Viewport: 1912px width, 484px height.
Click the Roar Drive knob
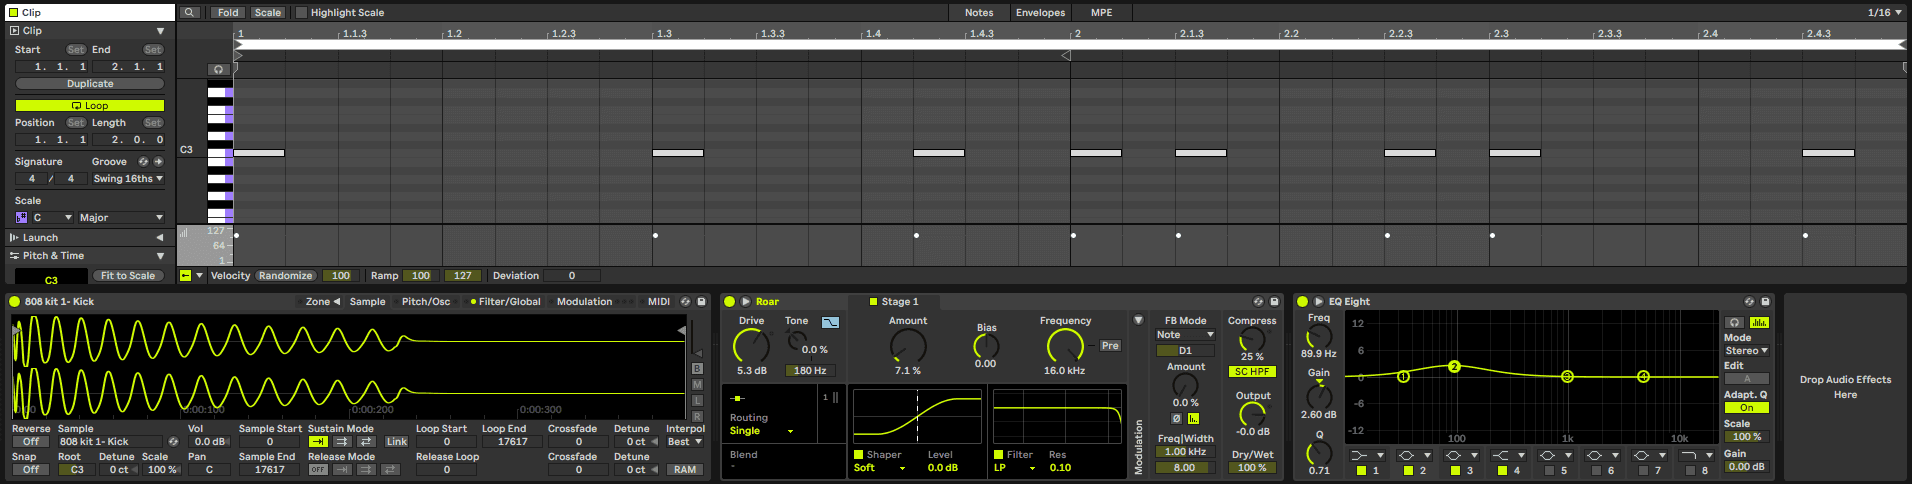[x=751, y=346]
